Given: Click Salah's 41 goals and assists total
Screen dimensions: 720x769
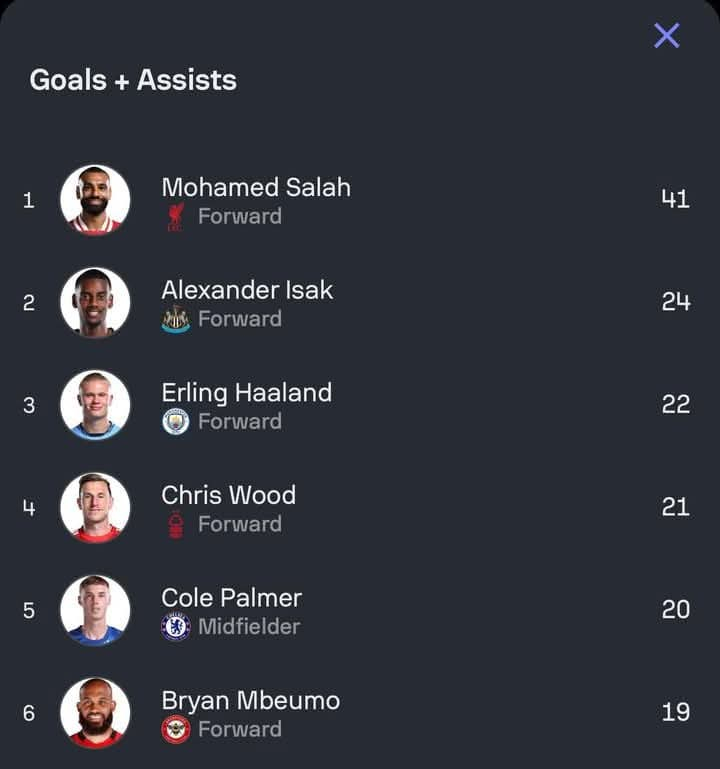Looking at the screenshot, I should [x=675, y=199].
